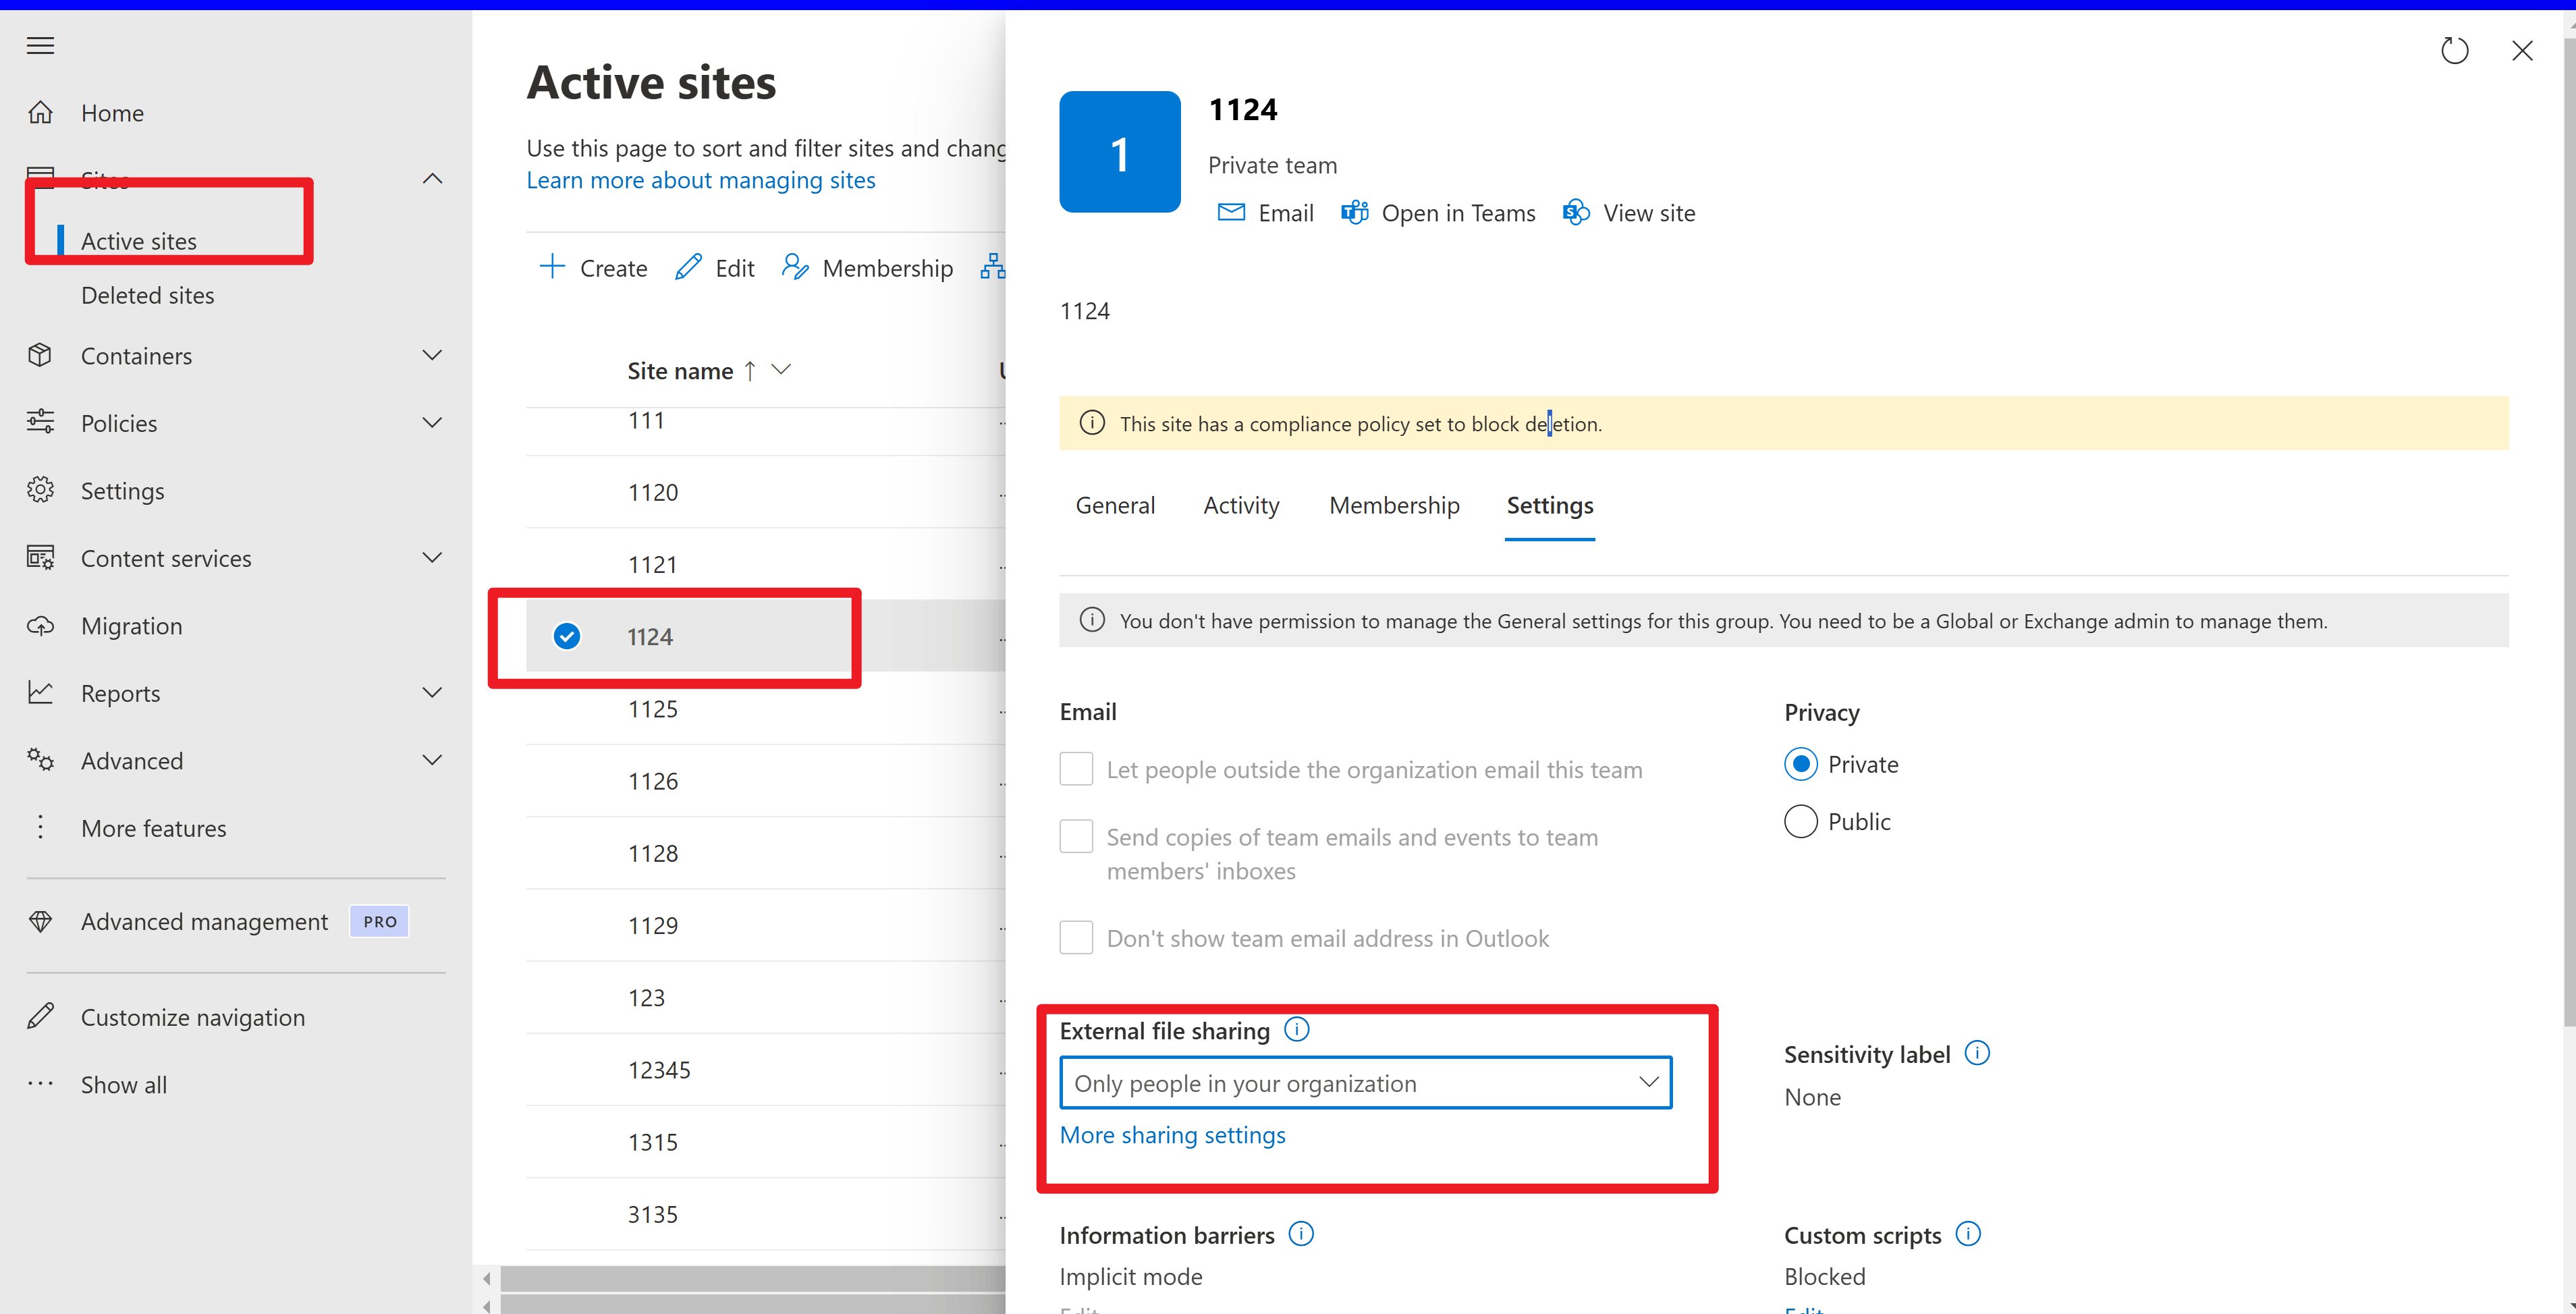Click the refresh icon in site panel
This screenshot has height=1314, width=2576.
pos(2454,50)
